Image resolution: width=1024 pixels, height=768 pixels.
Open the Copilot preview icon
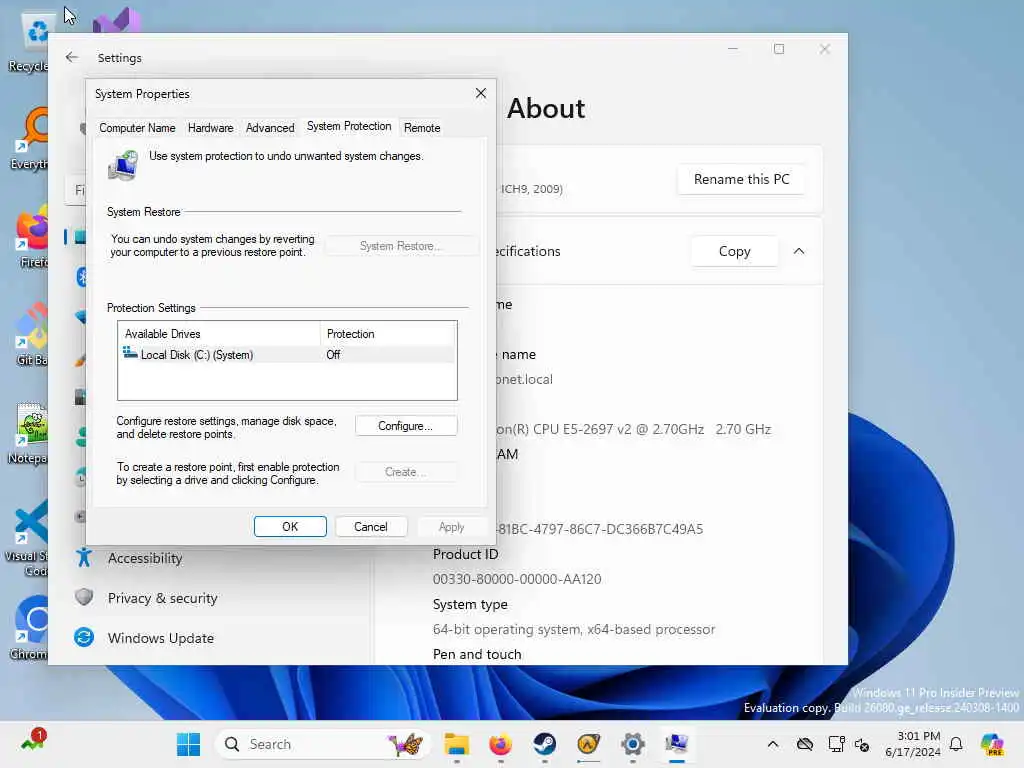992,744
